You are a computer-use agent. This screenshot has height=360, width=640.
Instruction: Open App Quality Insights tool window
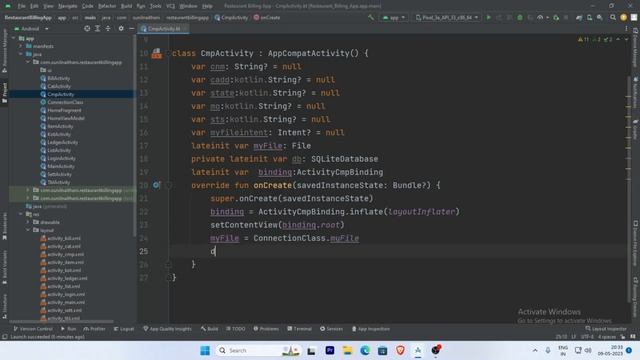coord(167,329)
